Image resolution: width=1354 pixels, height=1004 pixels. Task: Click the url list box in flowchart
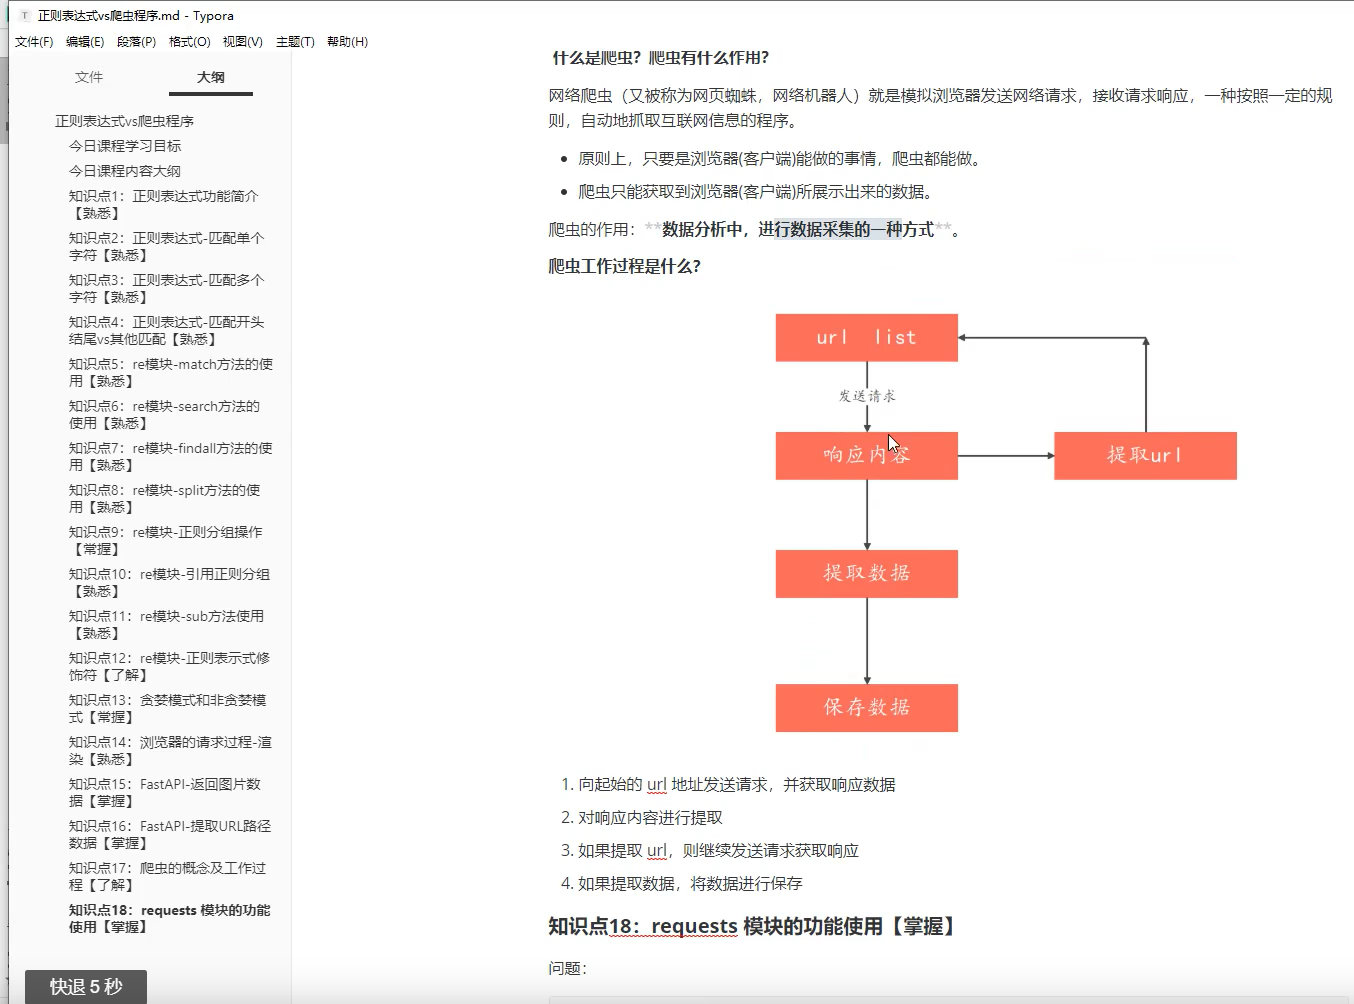click(x=867, y=338)
